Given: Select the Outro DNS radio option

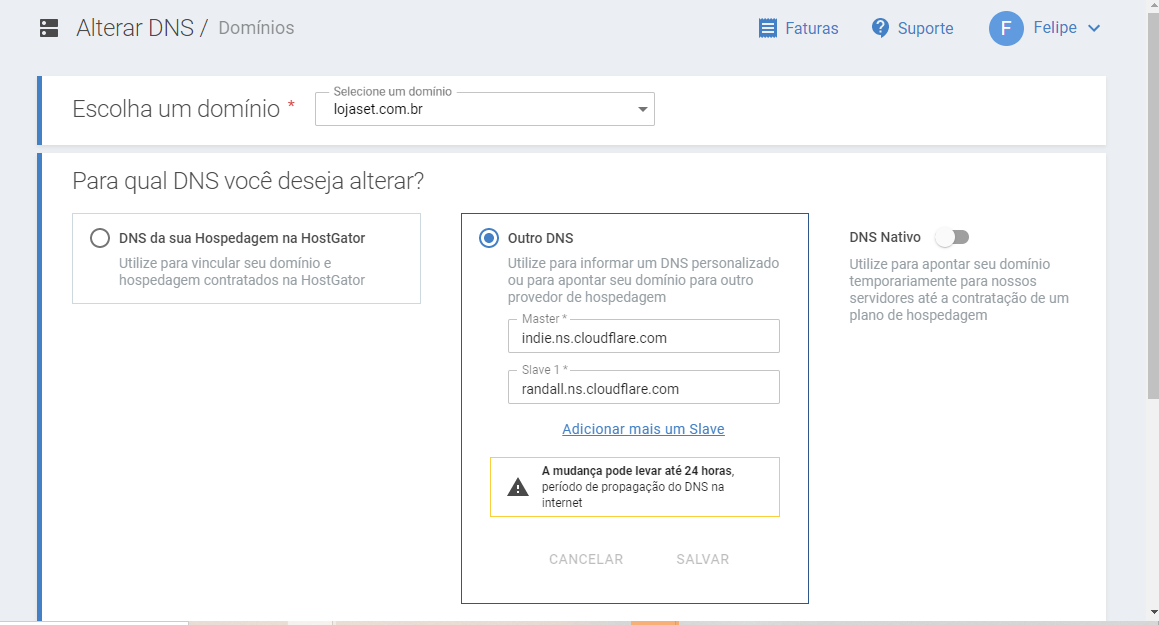Looking at the screenshot, I should click(x=489, y=238).
